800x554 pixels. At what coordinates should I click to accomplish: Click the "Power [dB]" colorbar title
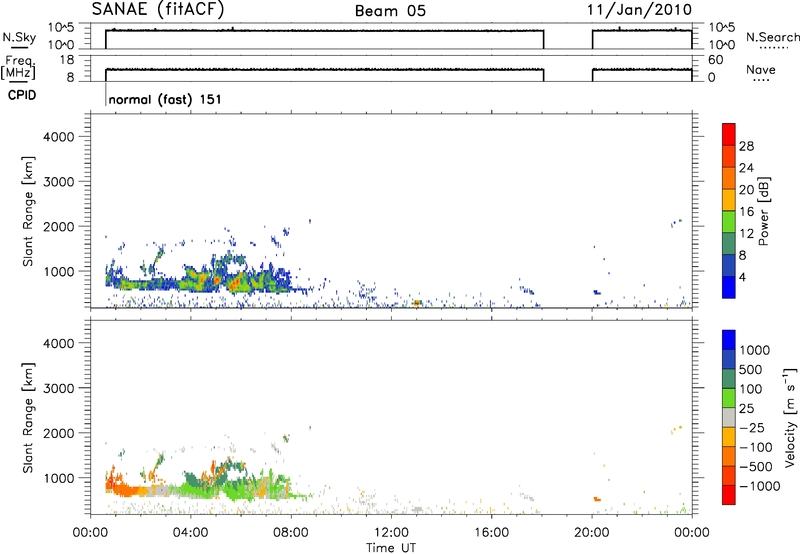click(763, 211)
